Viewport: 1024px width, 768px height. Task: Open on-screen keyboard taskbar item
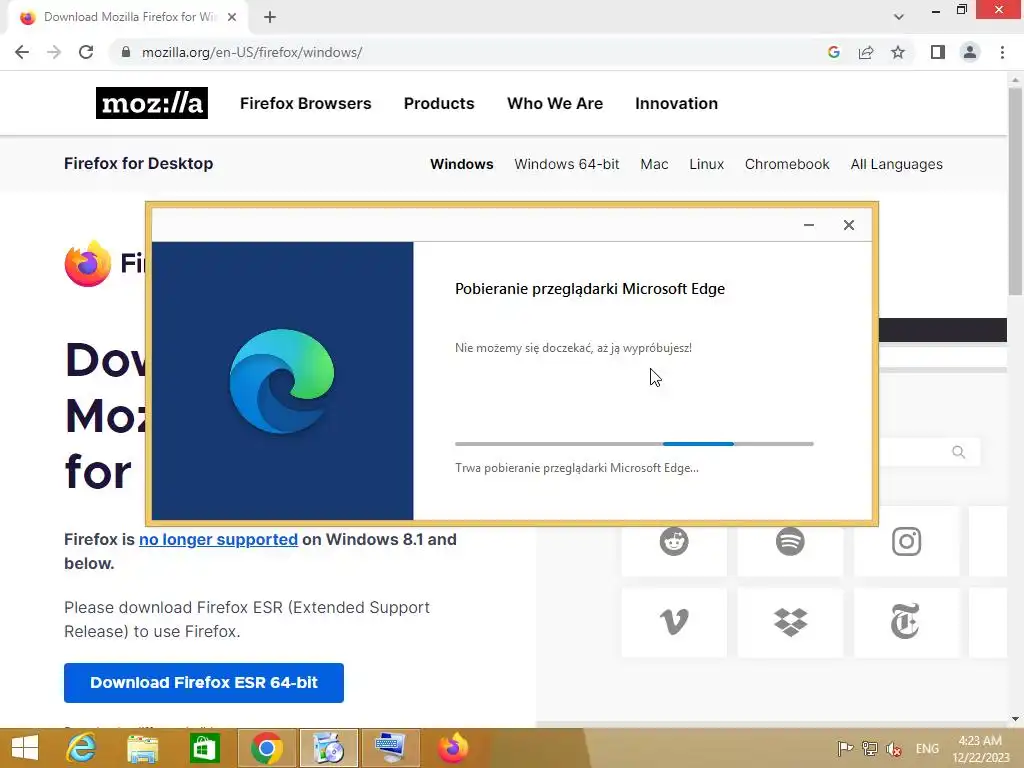pyautogui.click(x=391, y=748)
